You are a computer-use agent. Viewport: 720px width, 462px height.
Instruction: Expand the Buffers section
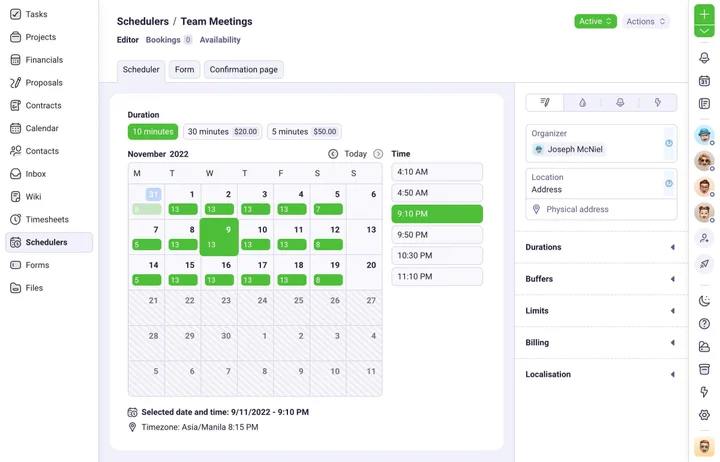pos(600,279)
